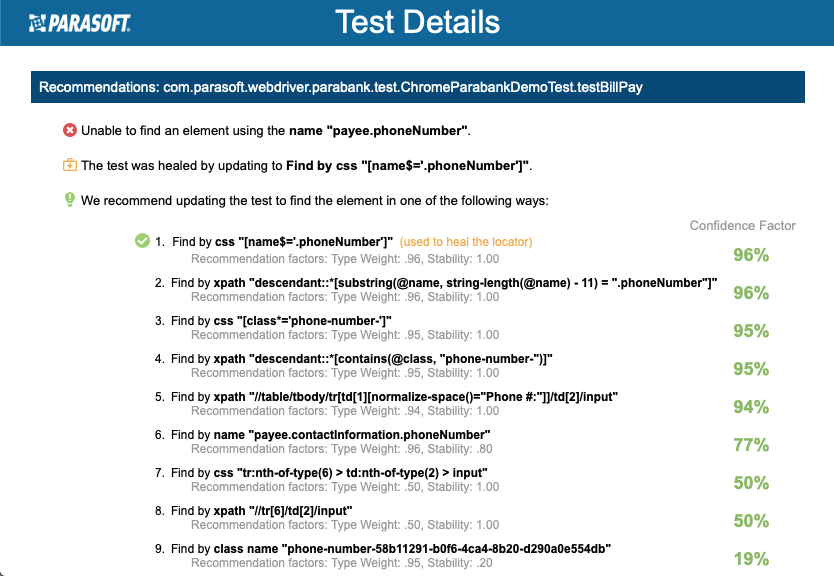The height and width of the screenshot is (576, 834).
Task: Click the orange healed medical kit icon
Action: (x=70, y=165)
